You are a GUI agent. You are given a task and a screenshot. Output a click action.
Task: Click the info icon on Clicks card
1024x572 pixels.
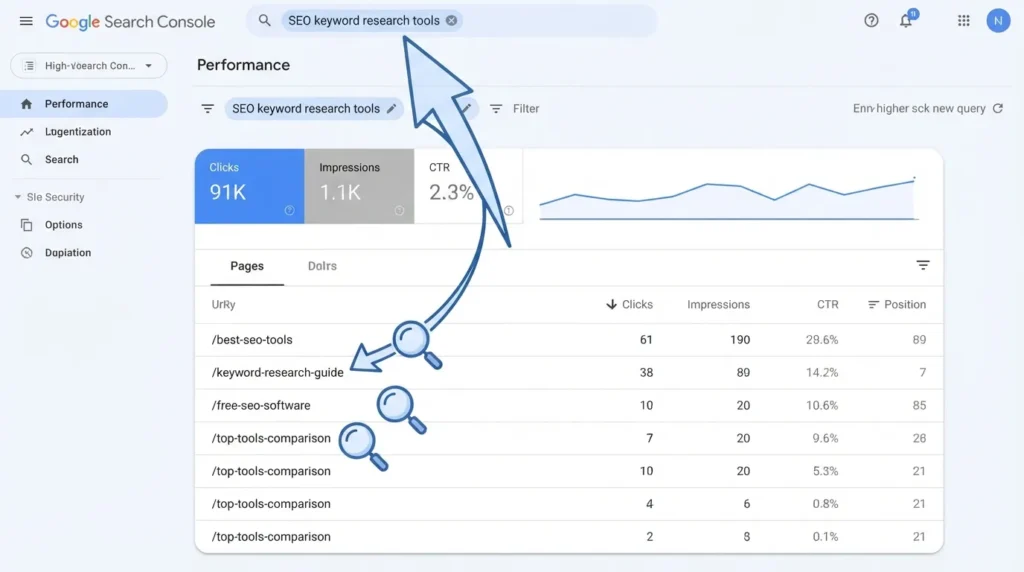point(289,210)
